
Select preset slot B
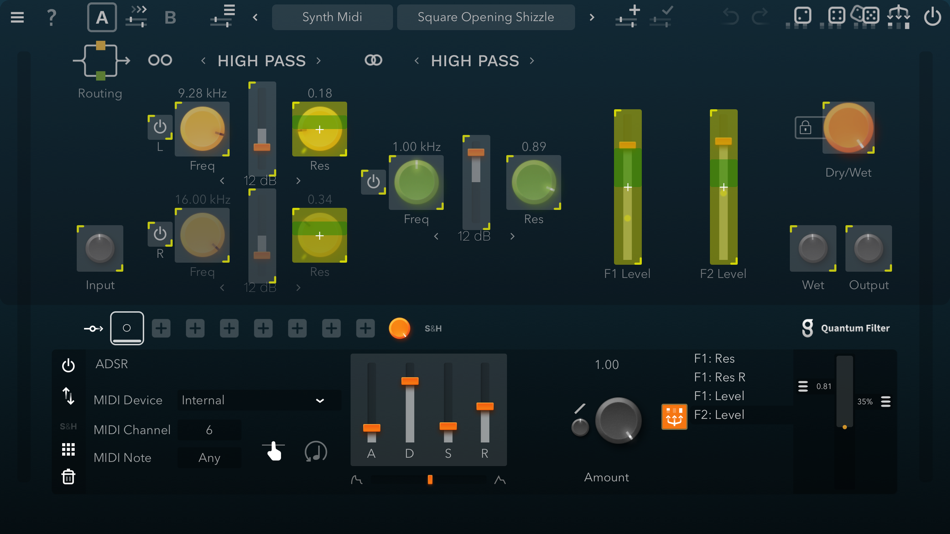point(170,17)
